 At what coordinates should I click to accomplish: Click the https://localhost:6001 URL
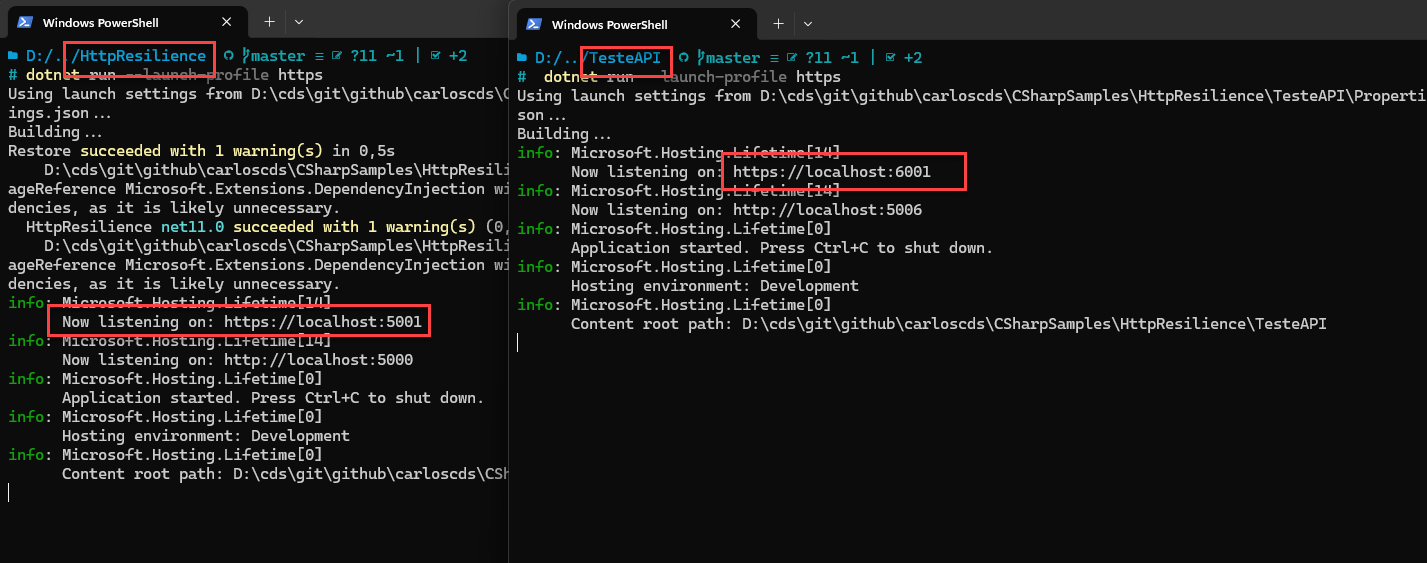tap(831, 172)
